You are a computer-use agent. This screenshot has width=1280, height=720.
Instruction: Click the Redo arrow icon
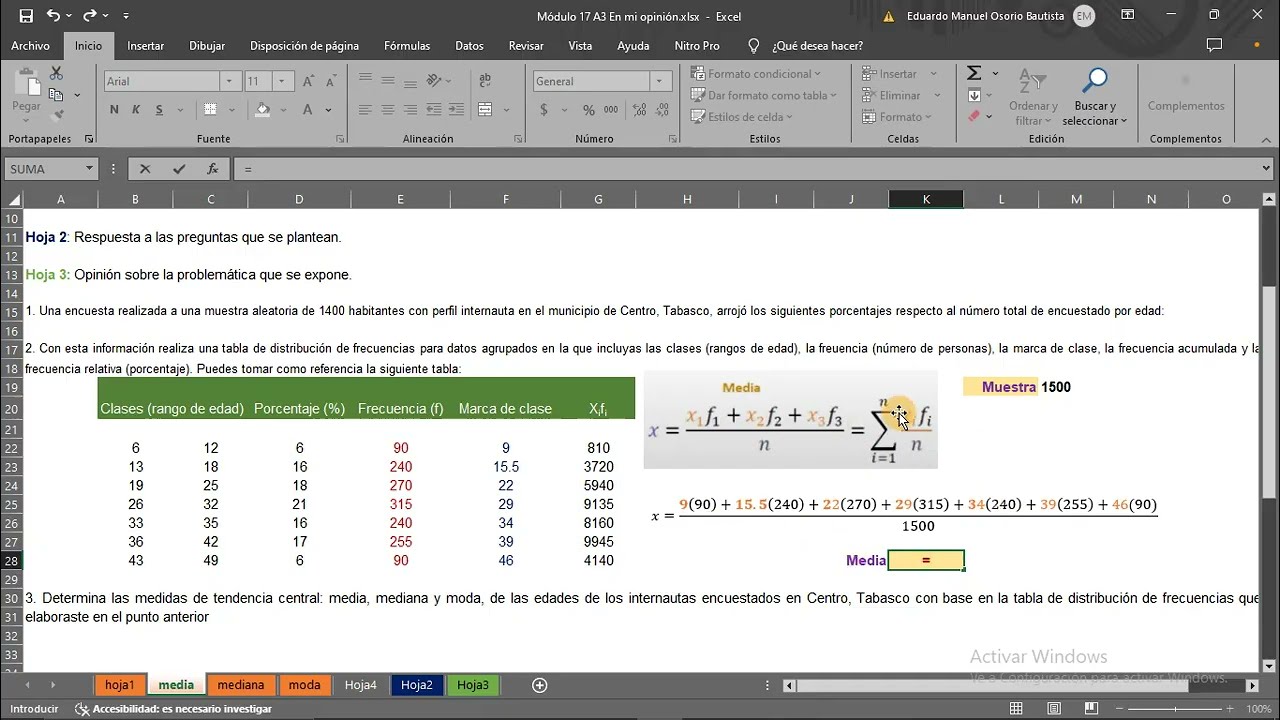coord(89,16)
